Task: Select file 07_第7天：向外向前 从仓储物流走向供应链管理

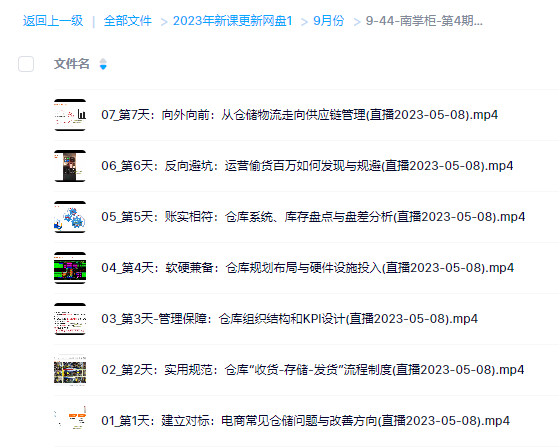Action: (x=299, y=115)
